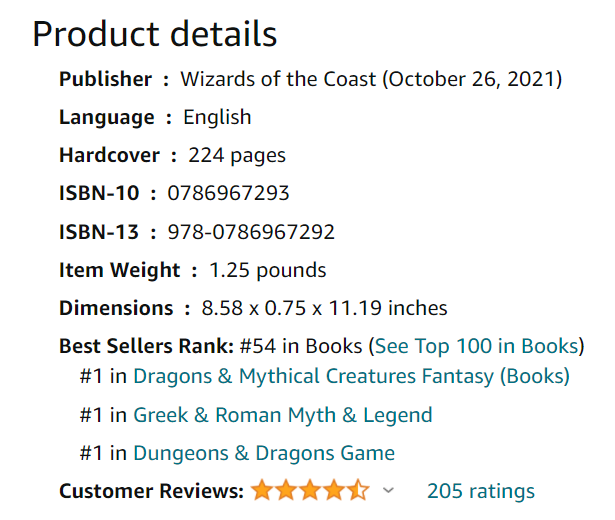Open the See Top 100 in Books link
The width and height of the screenshot is (615, 520).
tap(477, 346)
